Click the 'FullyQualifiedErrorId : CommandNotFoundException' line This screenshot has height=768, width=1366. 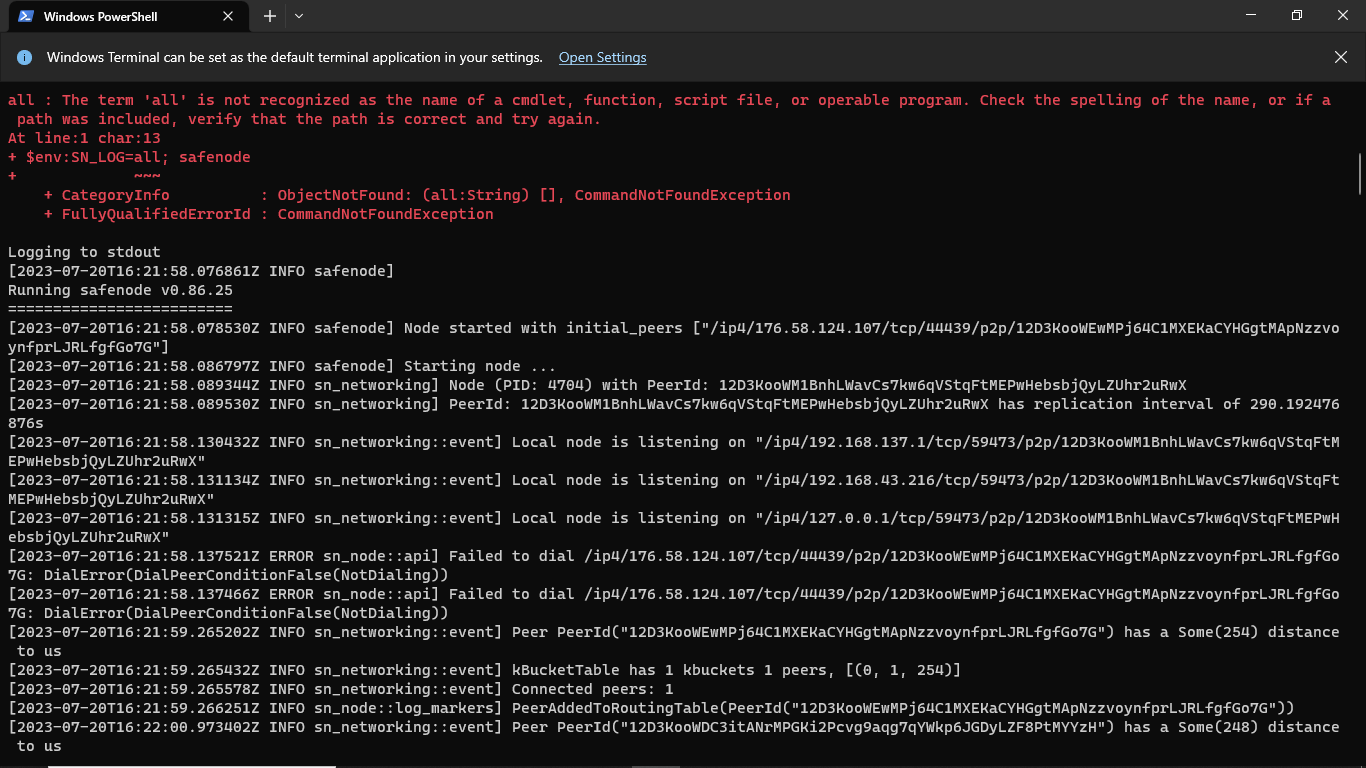pos(268,214)
